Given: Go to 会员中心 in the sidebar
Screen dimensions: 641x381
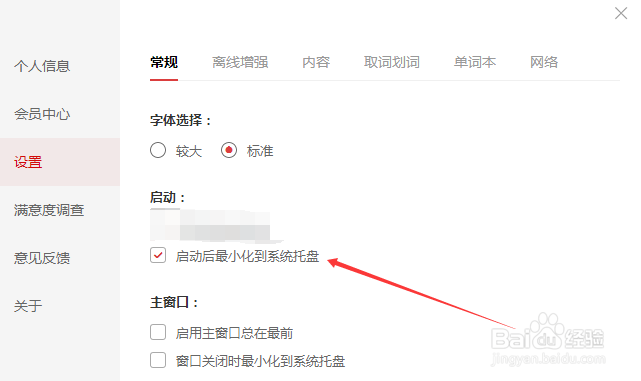Looking at the screenshot, I should (42, 114).
